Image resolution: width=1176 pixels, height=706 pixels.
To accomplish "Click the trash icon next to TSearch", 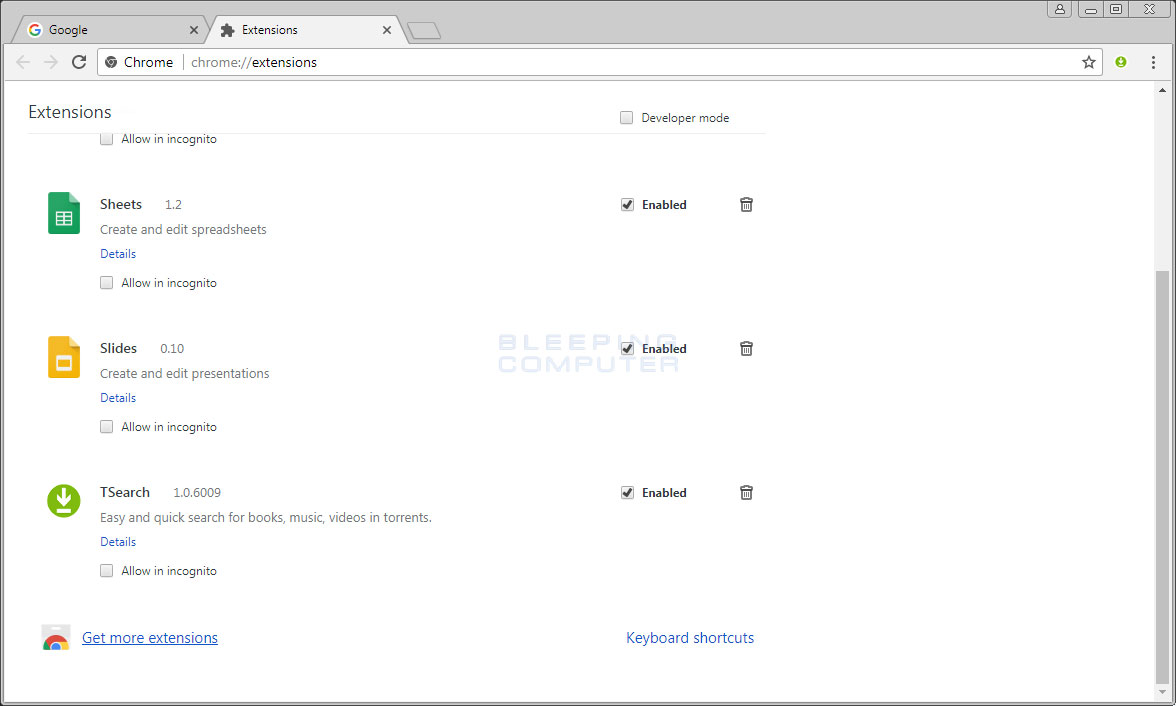I will (x=746, y=493).
